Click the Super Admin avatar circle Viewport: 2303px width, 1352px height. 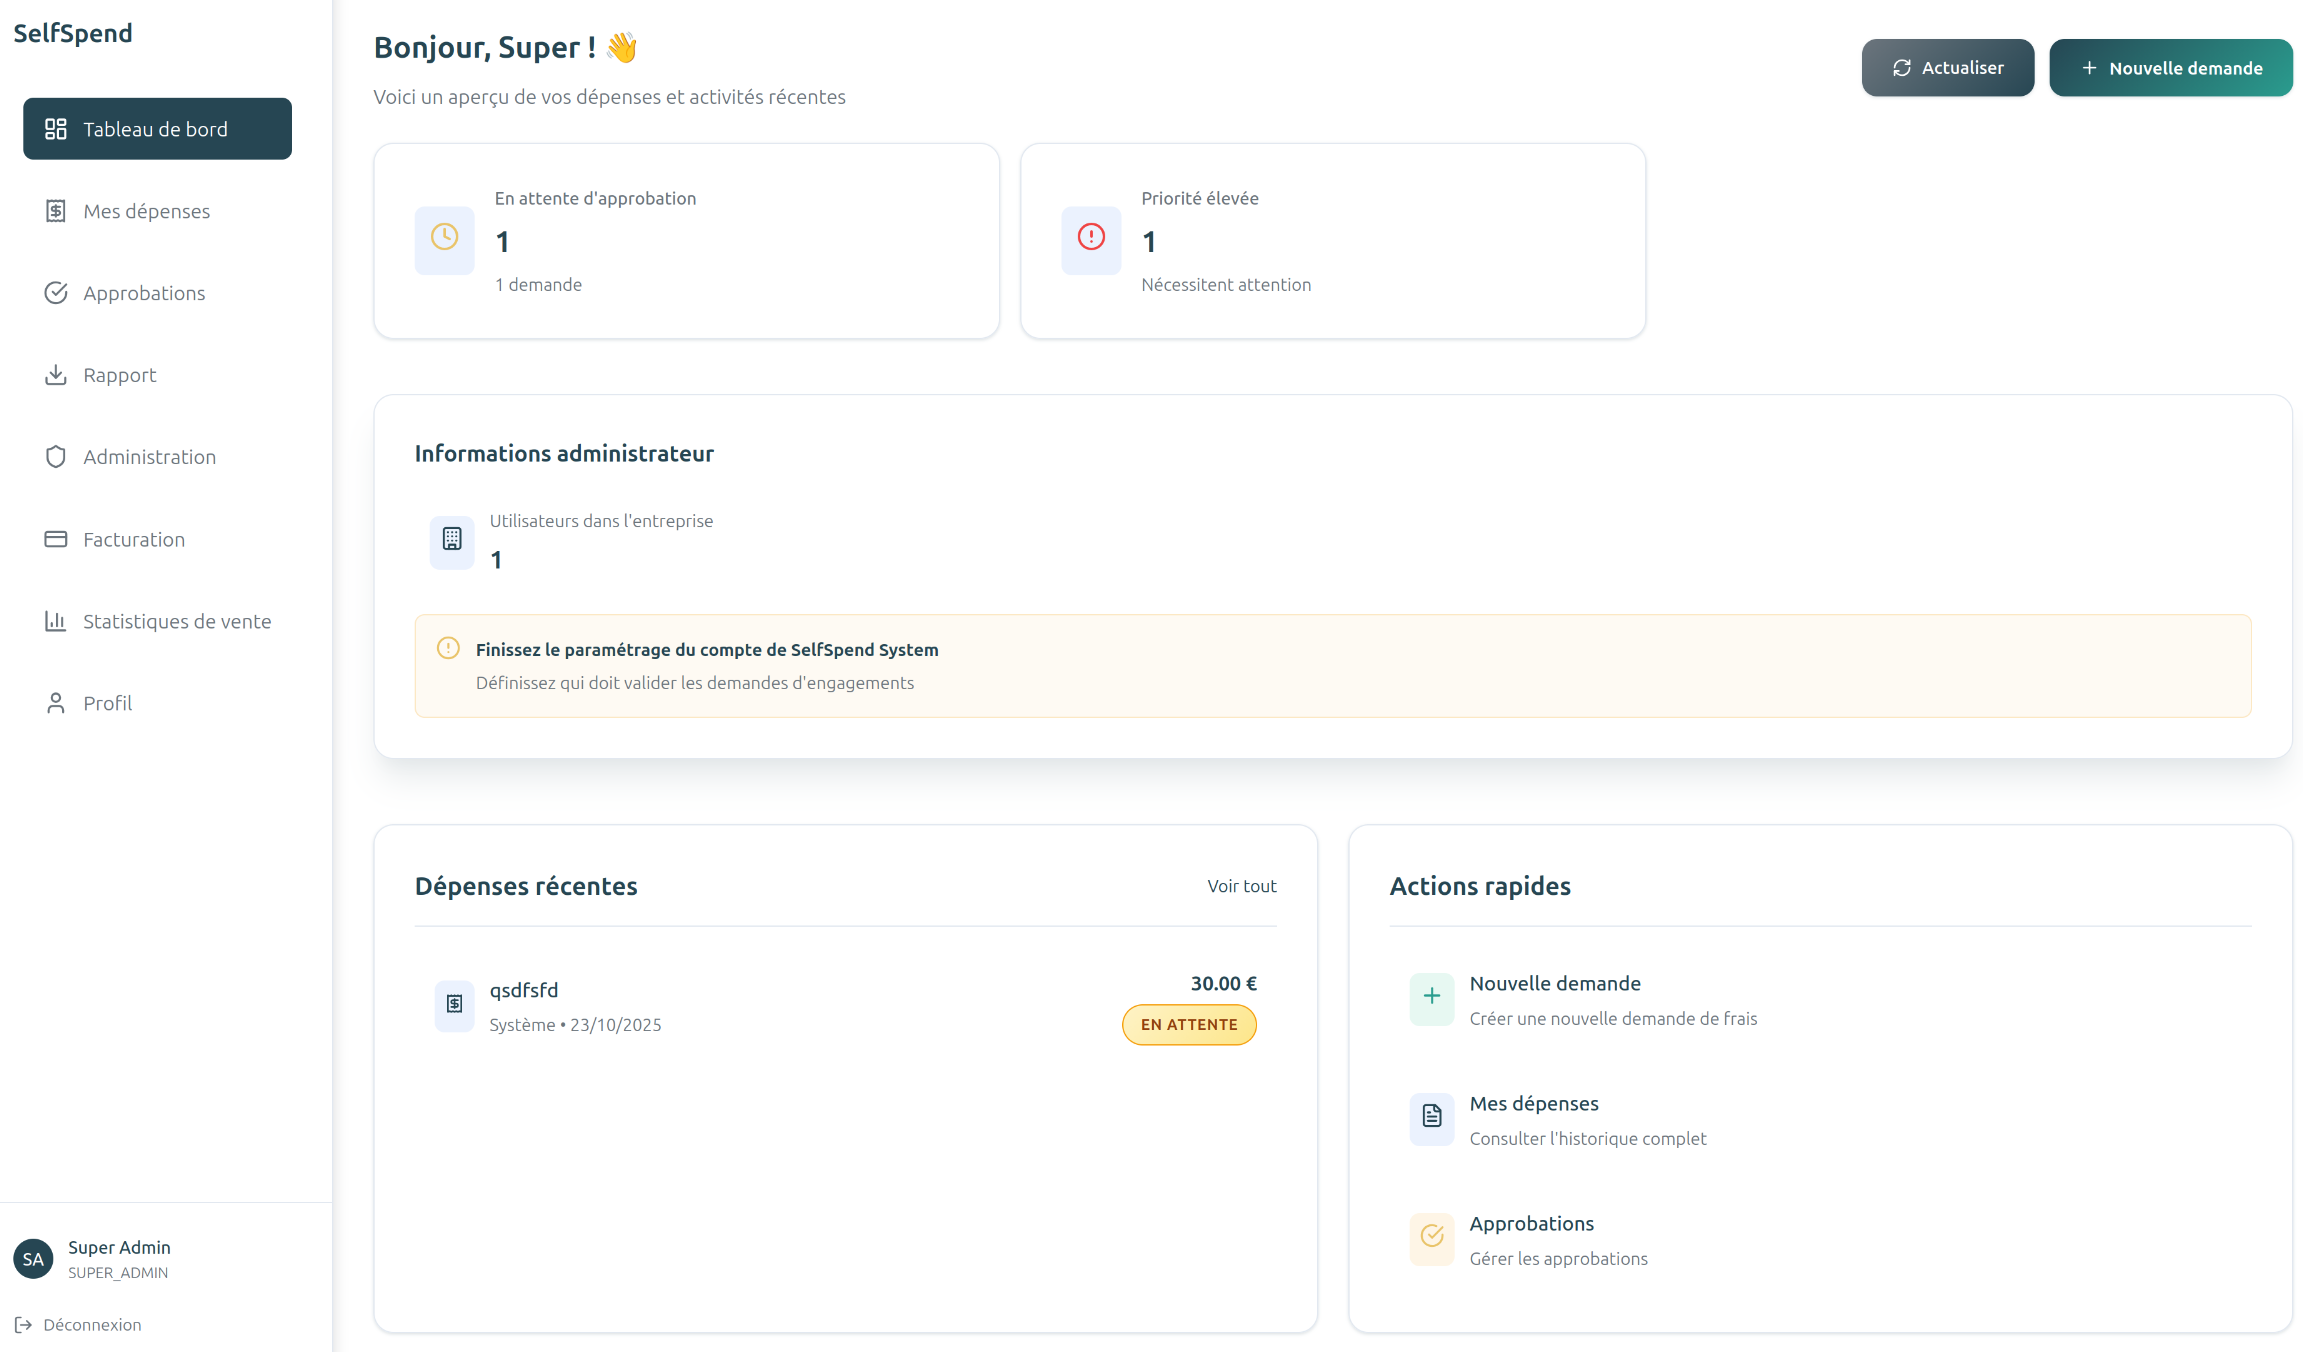[x=33, y=1258]
